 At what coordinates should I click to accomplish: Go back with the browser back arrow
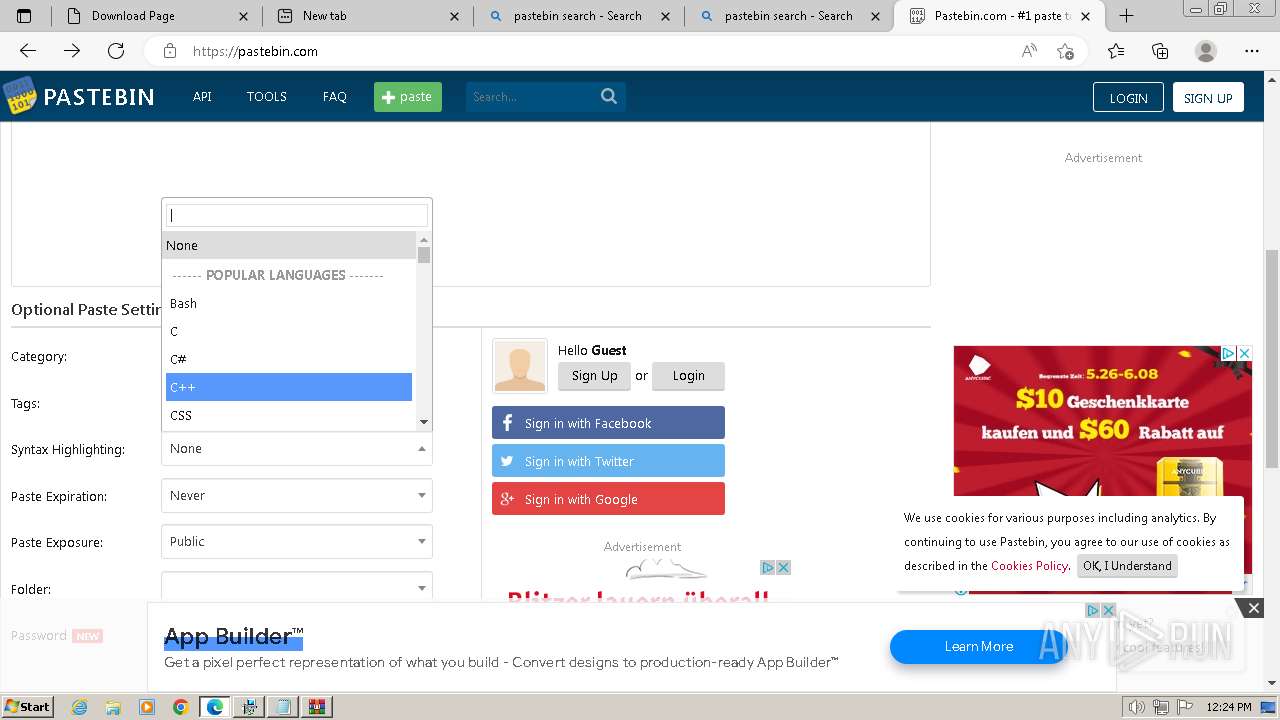coord(28,51)
